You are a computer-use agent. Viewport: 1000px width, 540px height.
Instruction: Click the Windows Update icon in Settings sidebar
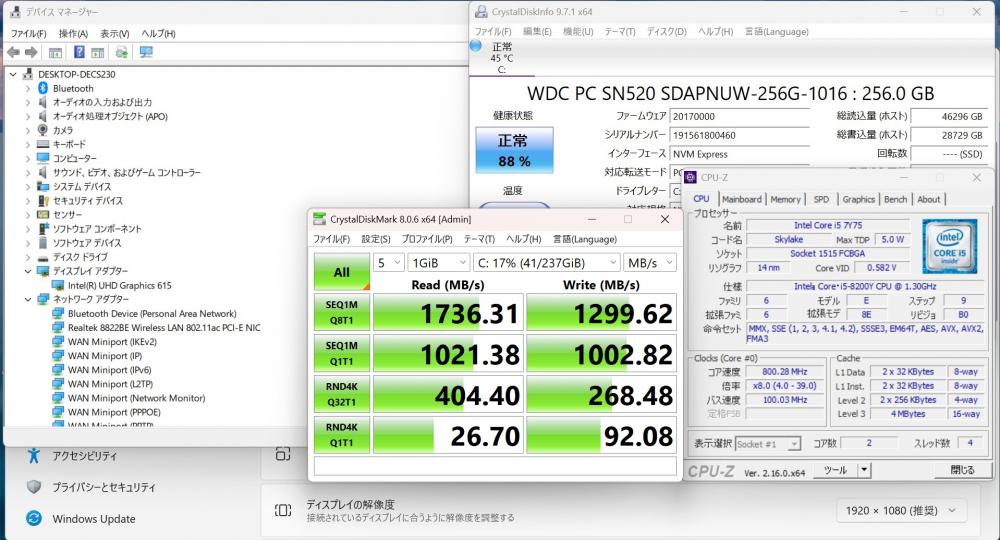[34, 518]
